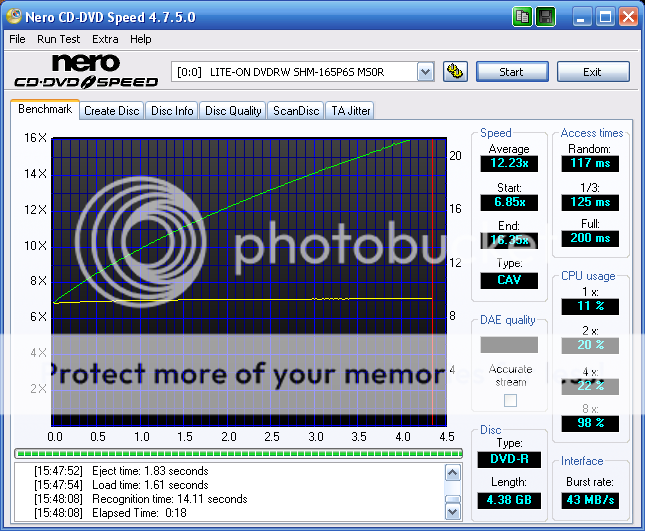Minimize the Nero CD-DVD Speed window
The width and height of the screenshot is (645, 531).
coord(582,17)
